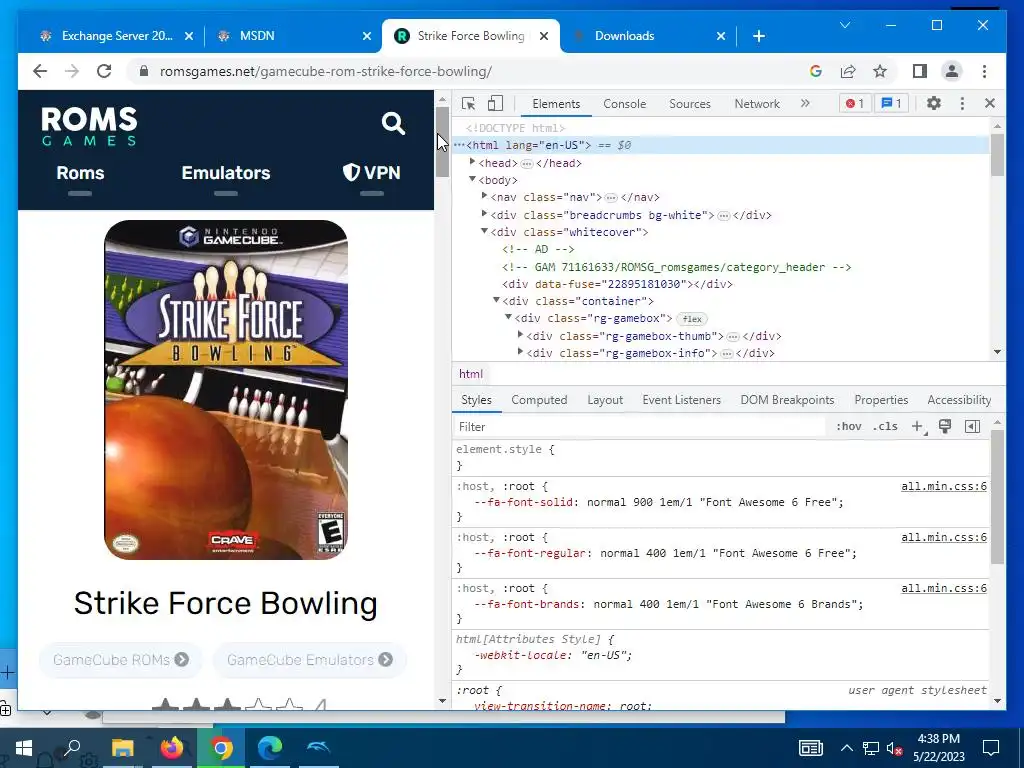Expand the head element node
The image size is (1024, 768).
472,162
